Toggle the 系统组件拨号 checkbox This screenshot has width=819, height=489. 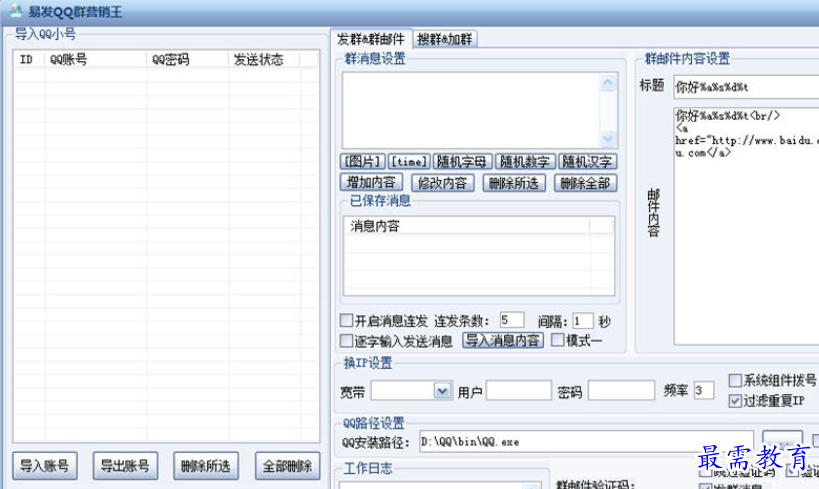[x=735, y=380]
